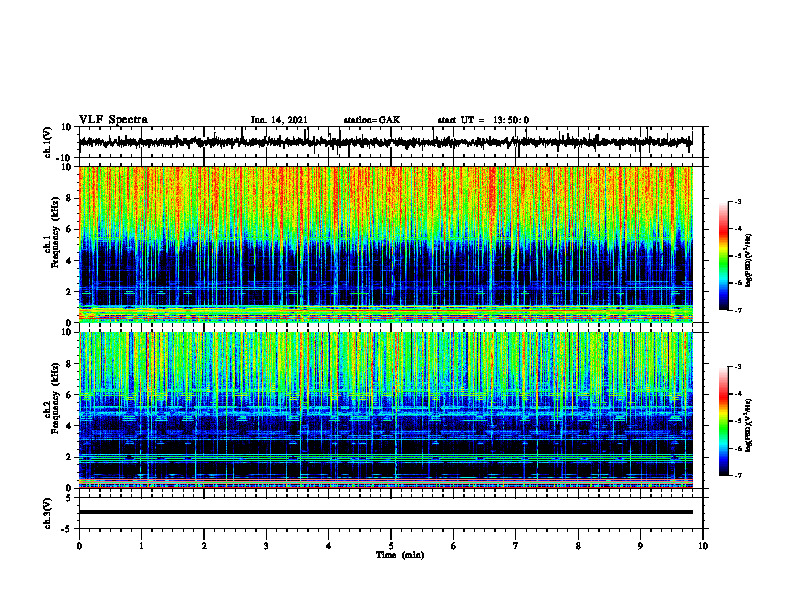
Task: Click the ch.1 "Frequency (kHz)" axis label
Action: [56, 233]
